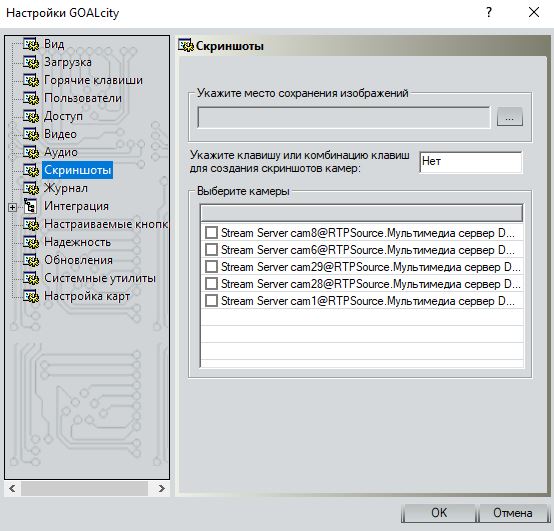Click the Скриншоты panel header icon
Viewport: 554px width, 531px height.
coord(186,46)
